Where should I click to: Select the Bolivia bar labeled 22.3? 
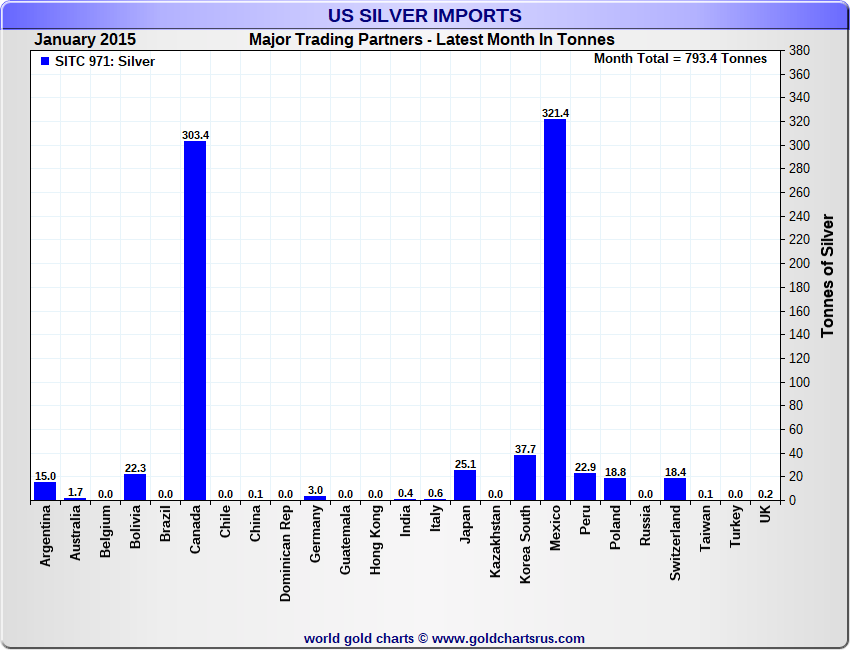pos(135,487)
